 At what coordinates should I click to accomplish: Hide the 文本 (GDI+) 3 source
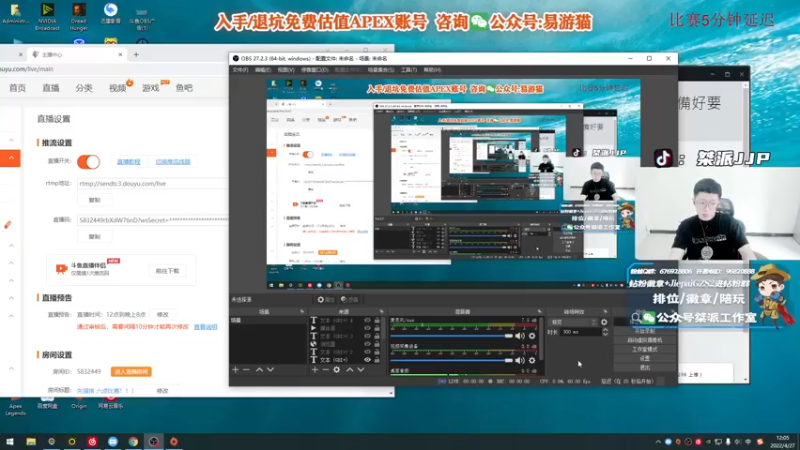click(367, 336)
